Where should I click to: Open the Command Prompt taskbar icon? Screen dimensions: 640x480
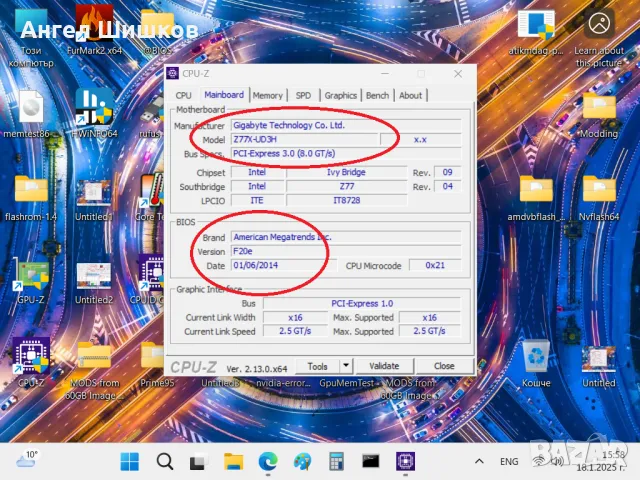pos(371,462)
